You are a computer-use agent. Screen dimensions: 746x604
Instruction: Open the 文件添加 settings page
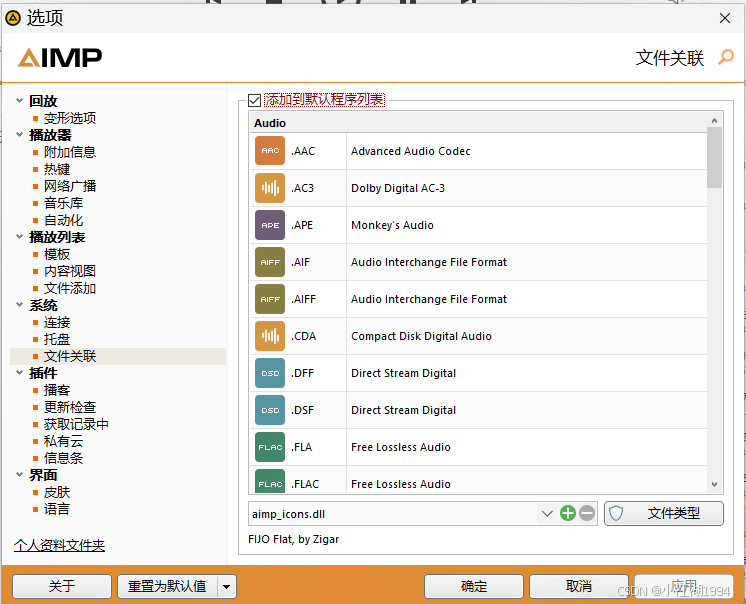[x=70, y=288]
